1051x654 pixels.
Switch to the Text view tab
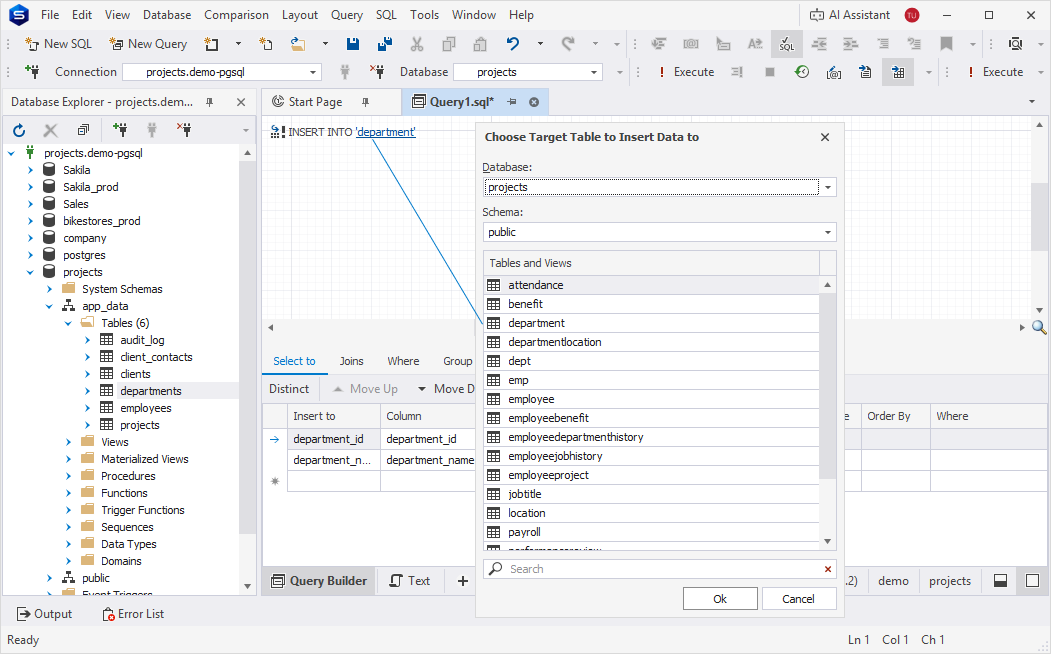tap(410, 581)
